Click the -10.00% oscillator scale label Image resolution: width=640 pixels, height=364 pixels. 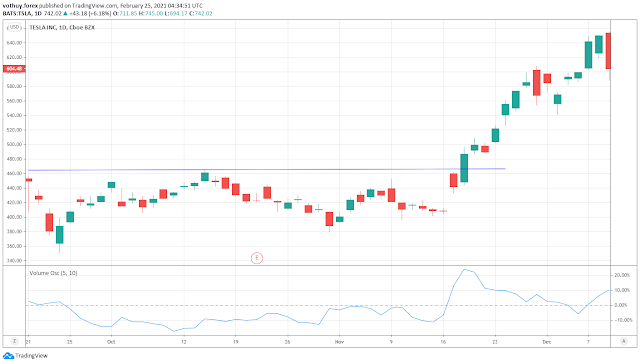point(623,320)
